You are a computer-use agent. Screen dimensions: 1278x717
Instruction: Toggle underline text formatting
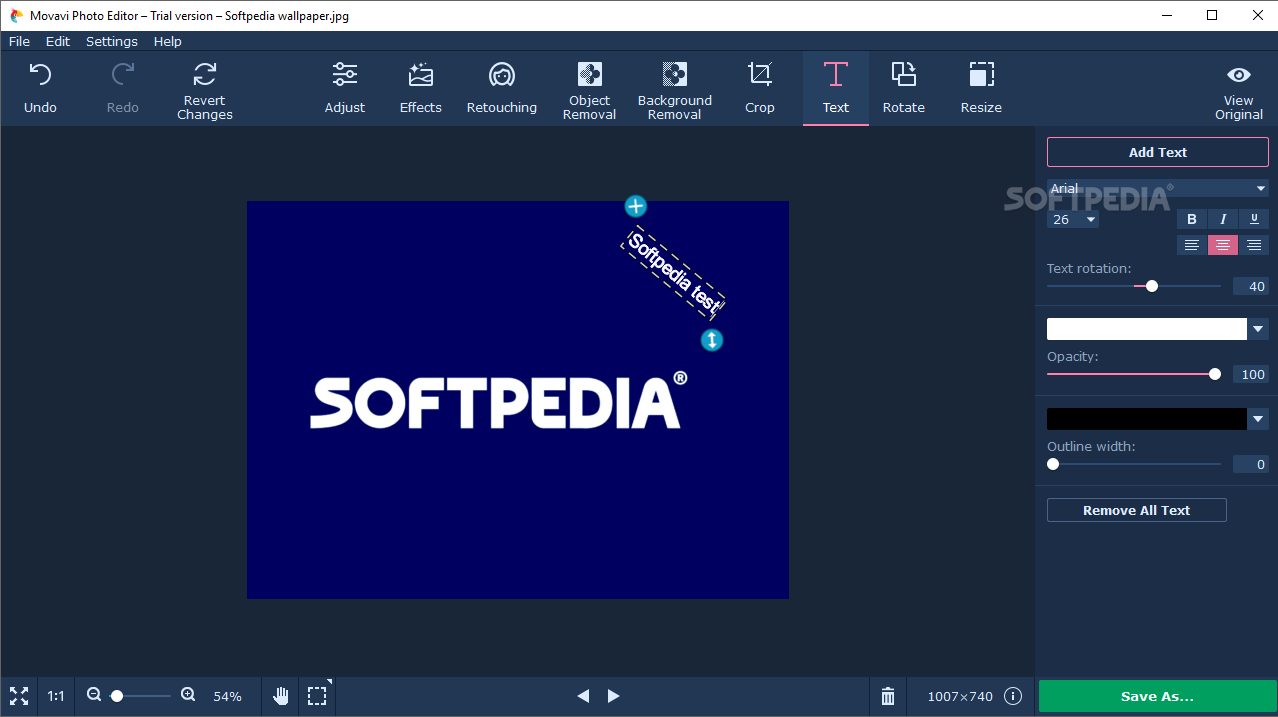1254,219
